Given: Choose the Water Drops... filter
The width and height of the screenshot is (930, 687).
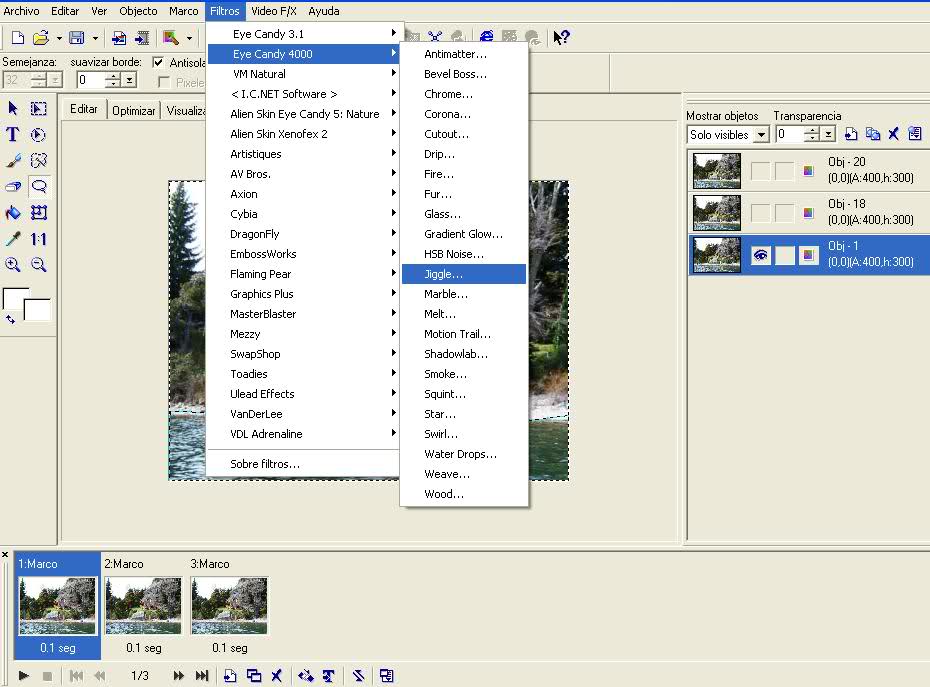Looking at the screenshot, I should (x=464, y=454).
